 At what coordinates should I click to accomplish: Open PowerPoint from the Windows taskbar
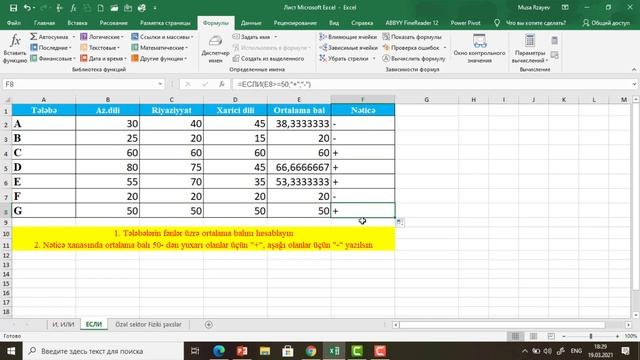pos(242,351)
